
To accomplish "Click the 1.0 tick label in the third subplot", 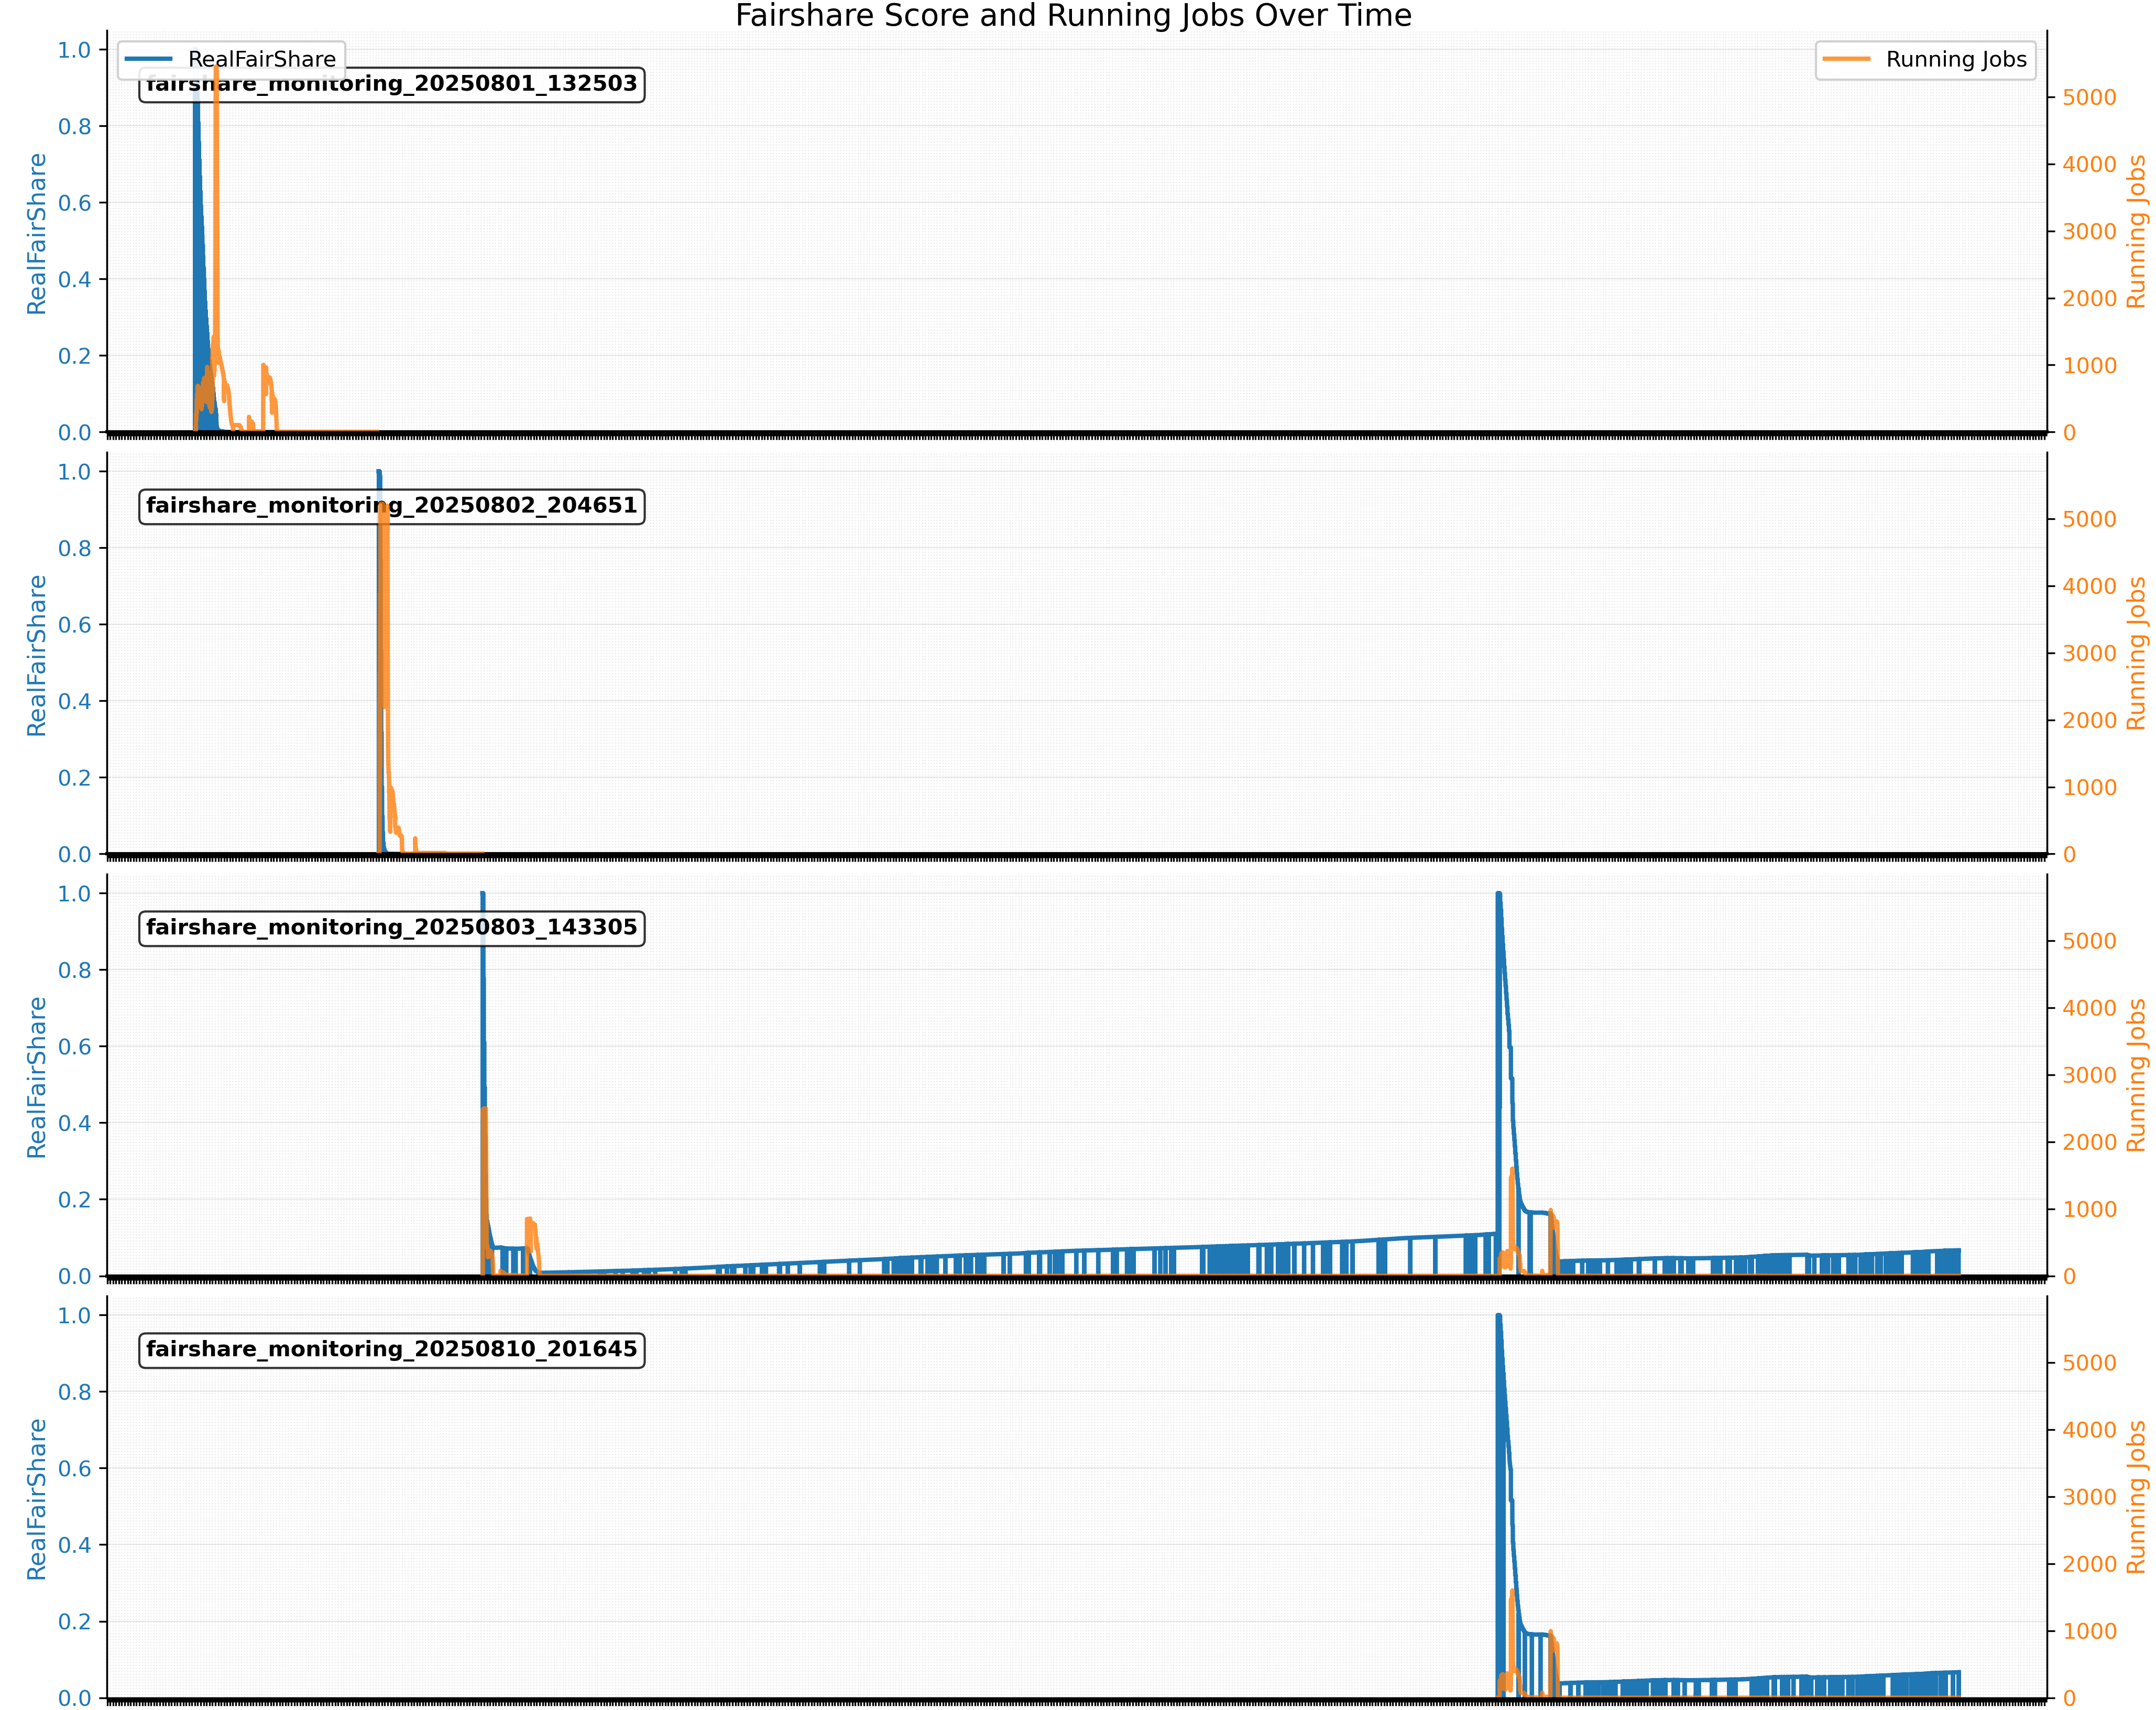I will pyautogui.click(x=74, y=894).
